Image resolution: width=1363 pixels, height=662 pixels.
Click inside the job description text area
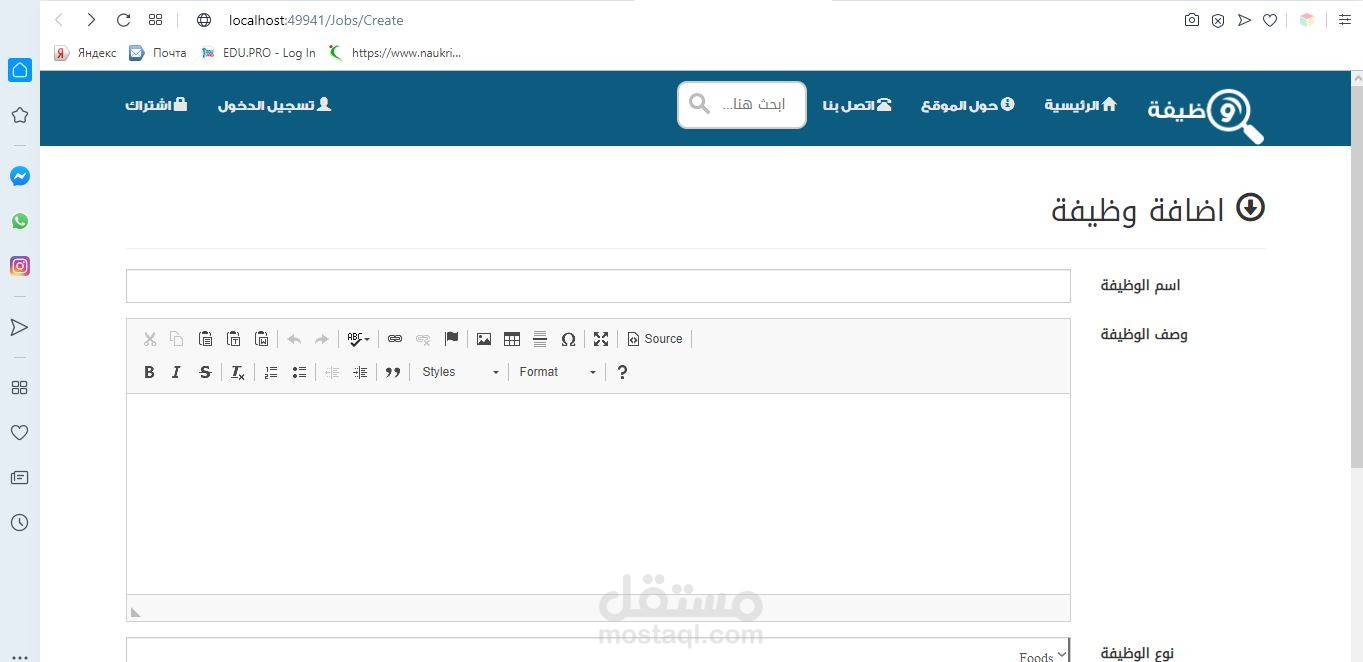coord(598,494)
